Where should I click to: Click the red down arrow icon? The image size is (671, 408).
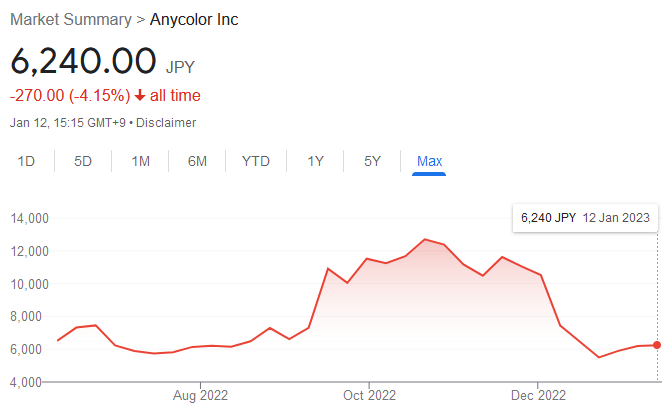point(140,95)
